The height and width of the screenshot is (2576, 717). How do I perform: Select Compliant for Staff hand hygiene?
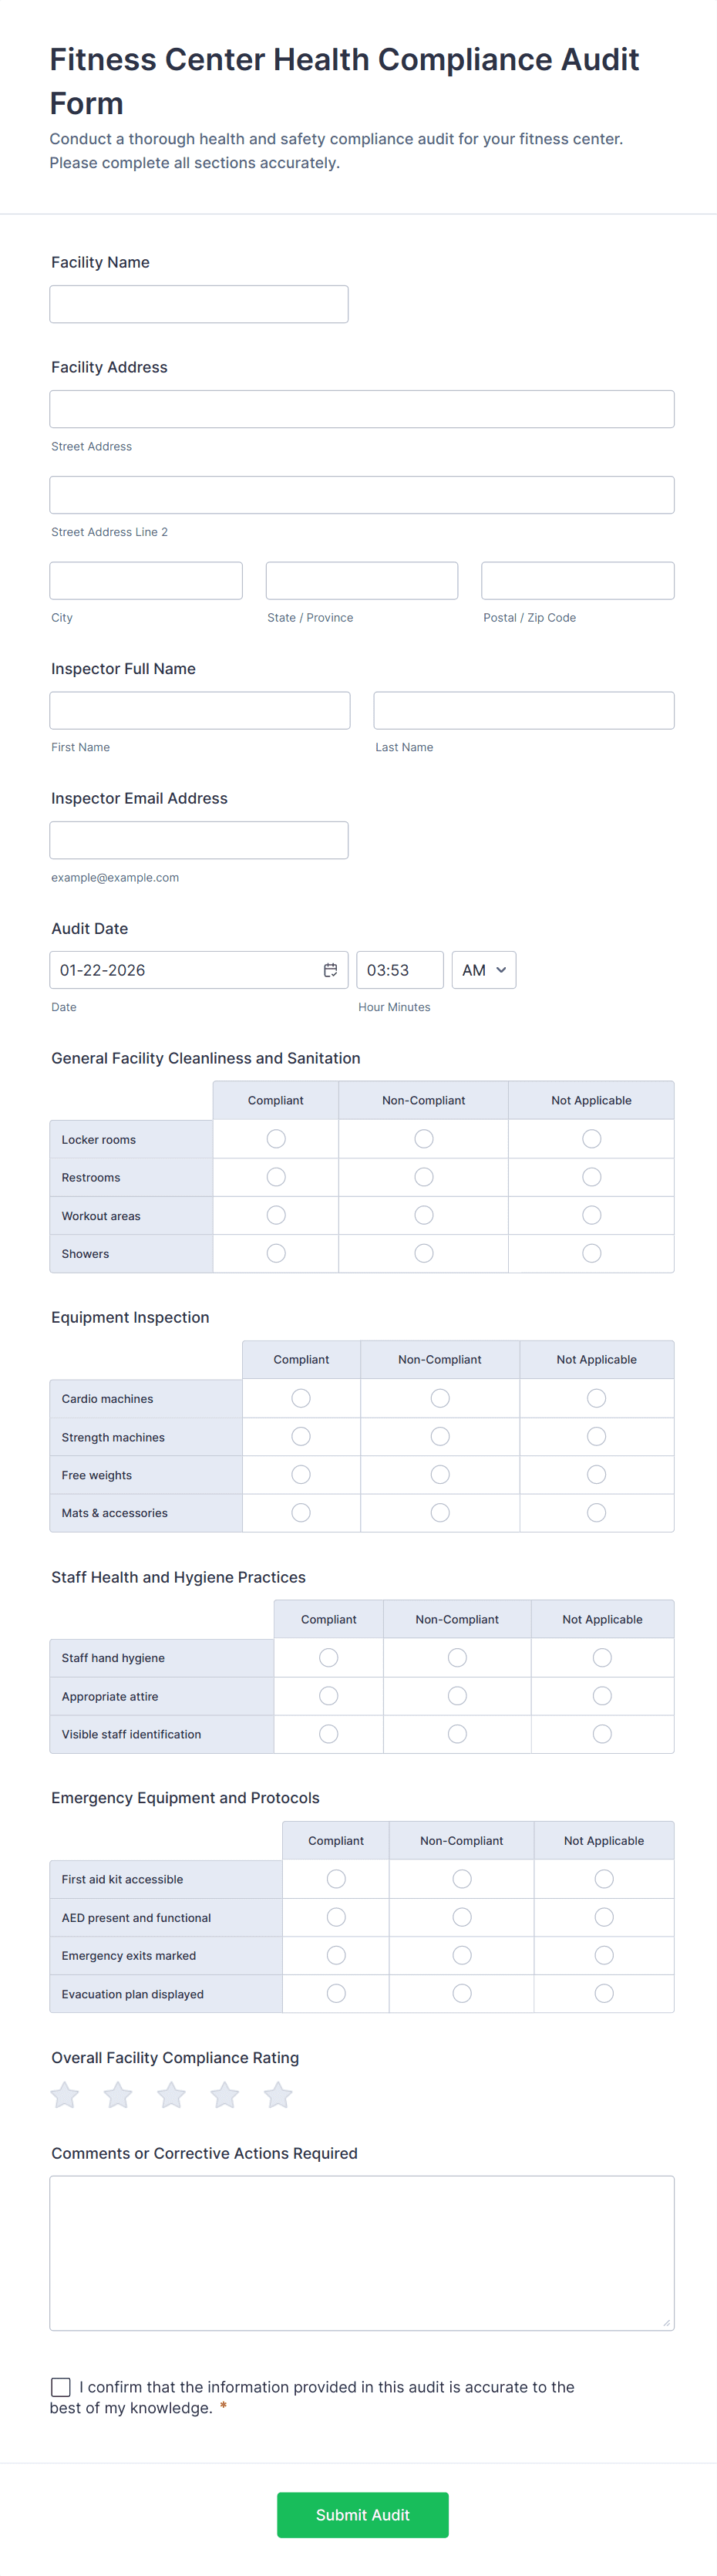point(328,1658)
